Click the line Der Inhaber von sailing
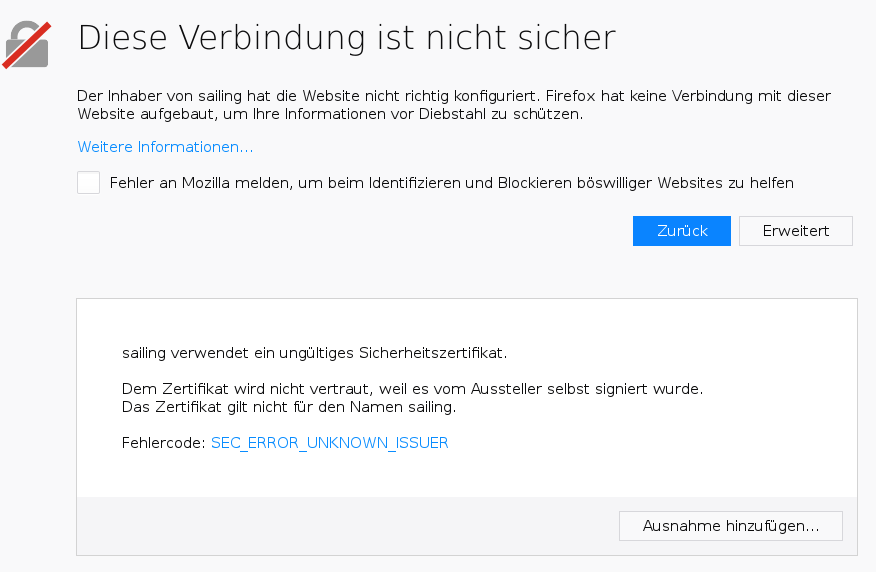 point(454,96)
